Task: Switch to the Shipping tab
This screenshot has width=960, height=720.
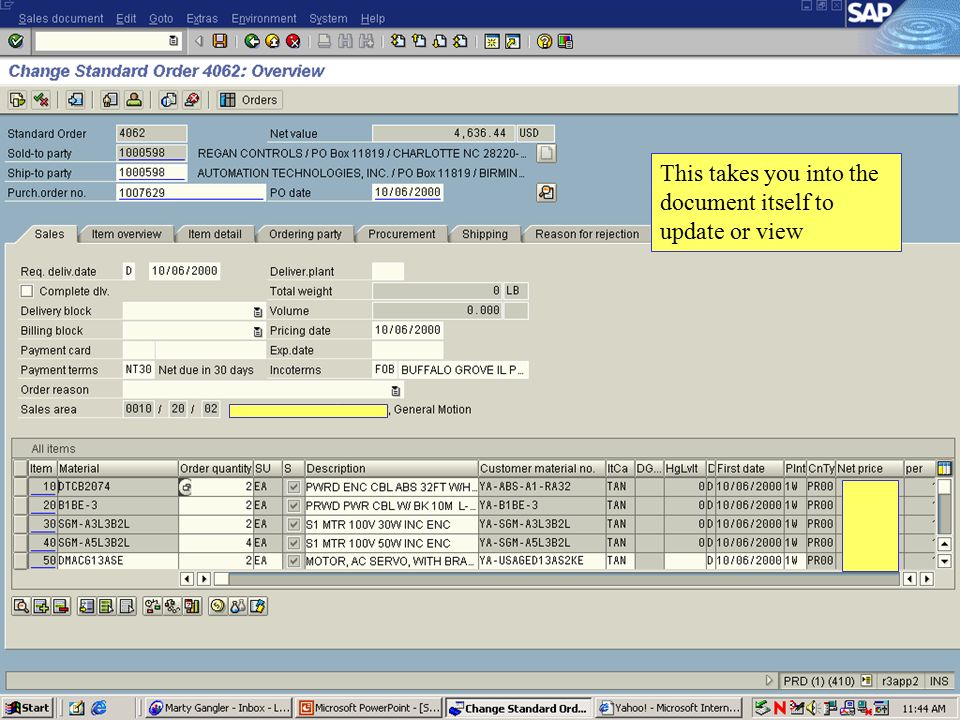Action: point(484,234)
